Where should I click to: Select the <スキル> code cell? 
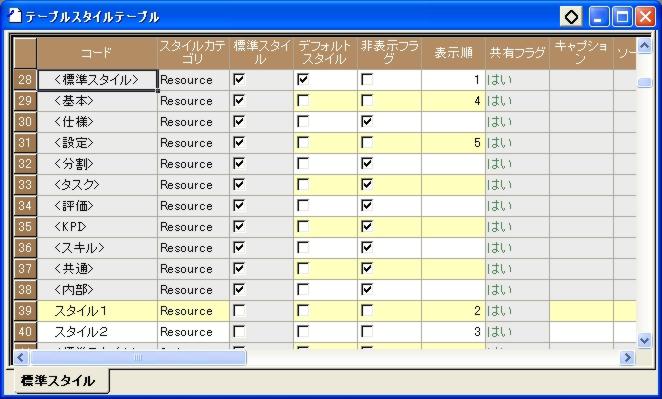click(97, 248)
